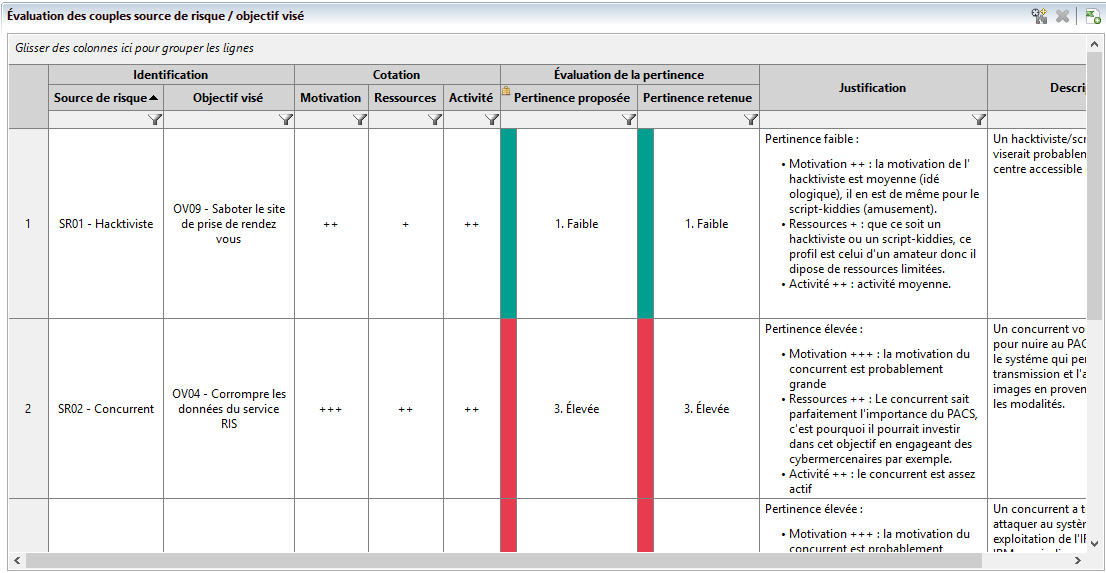The height and width of the screenshot is (573, 1106).
Task: Click proposed relevance 1. Faible cell
Action: pos(577,224)
